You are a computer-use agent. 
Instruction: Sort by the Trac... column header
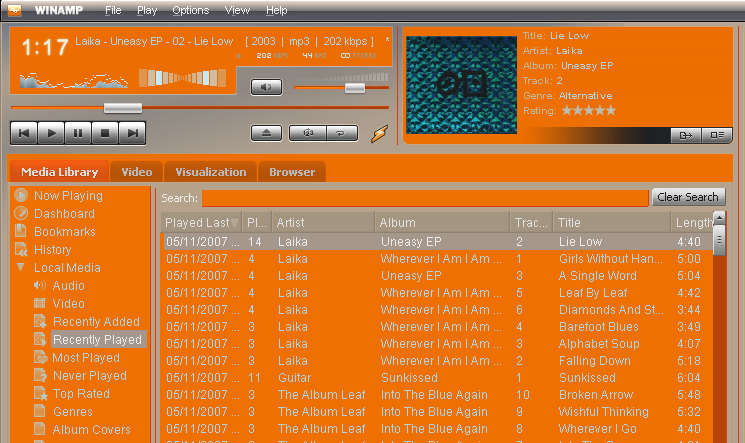tap(531, 222)
